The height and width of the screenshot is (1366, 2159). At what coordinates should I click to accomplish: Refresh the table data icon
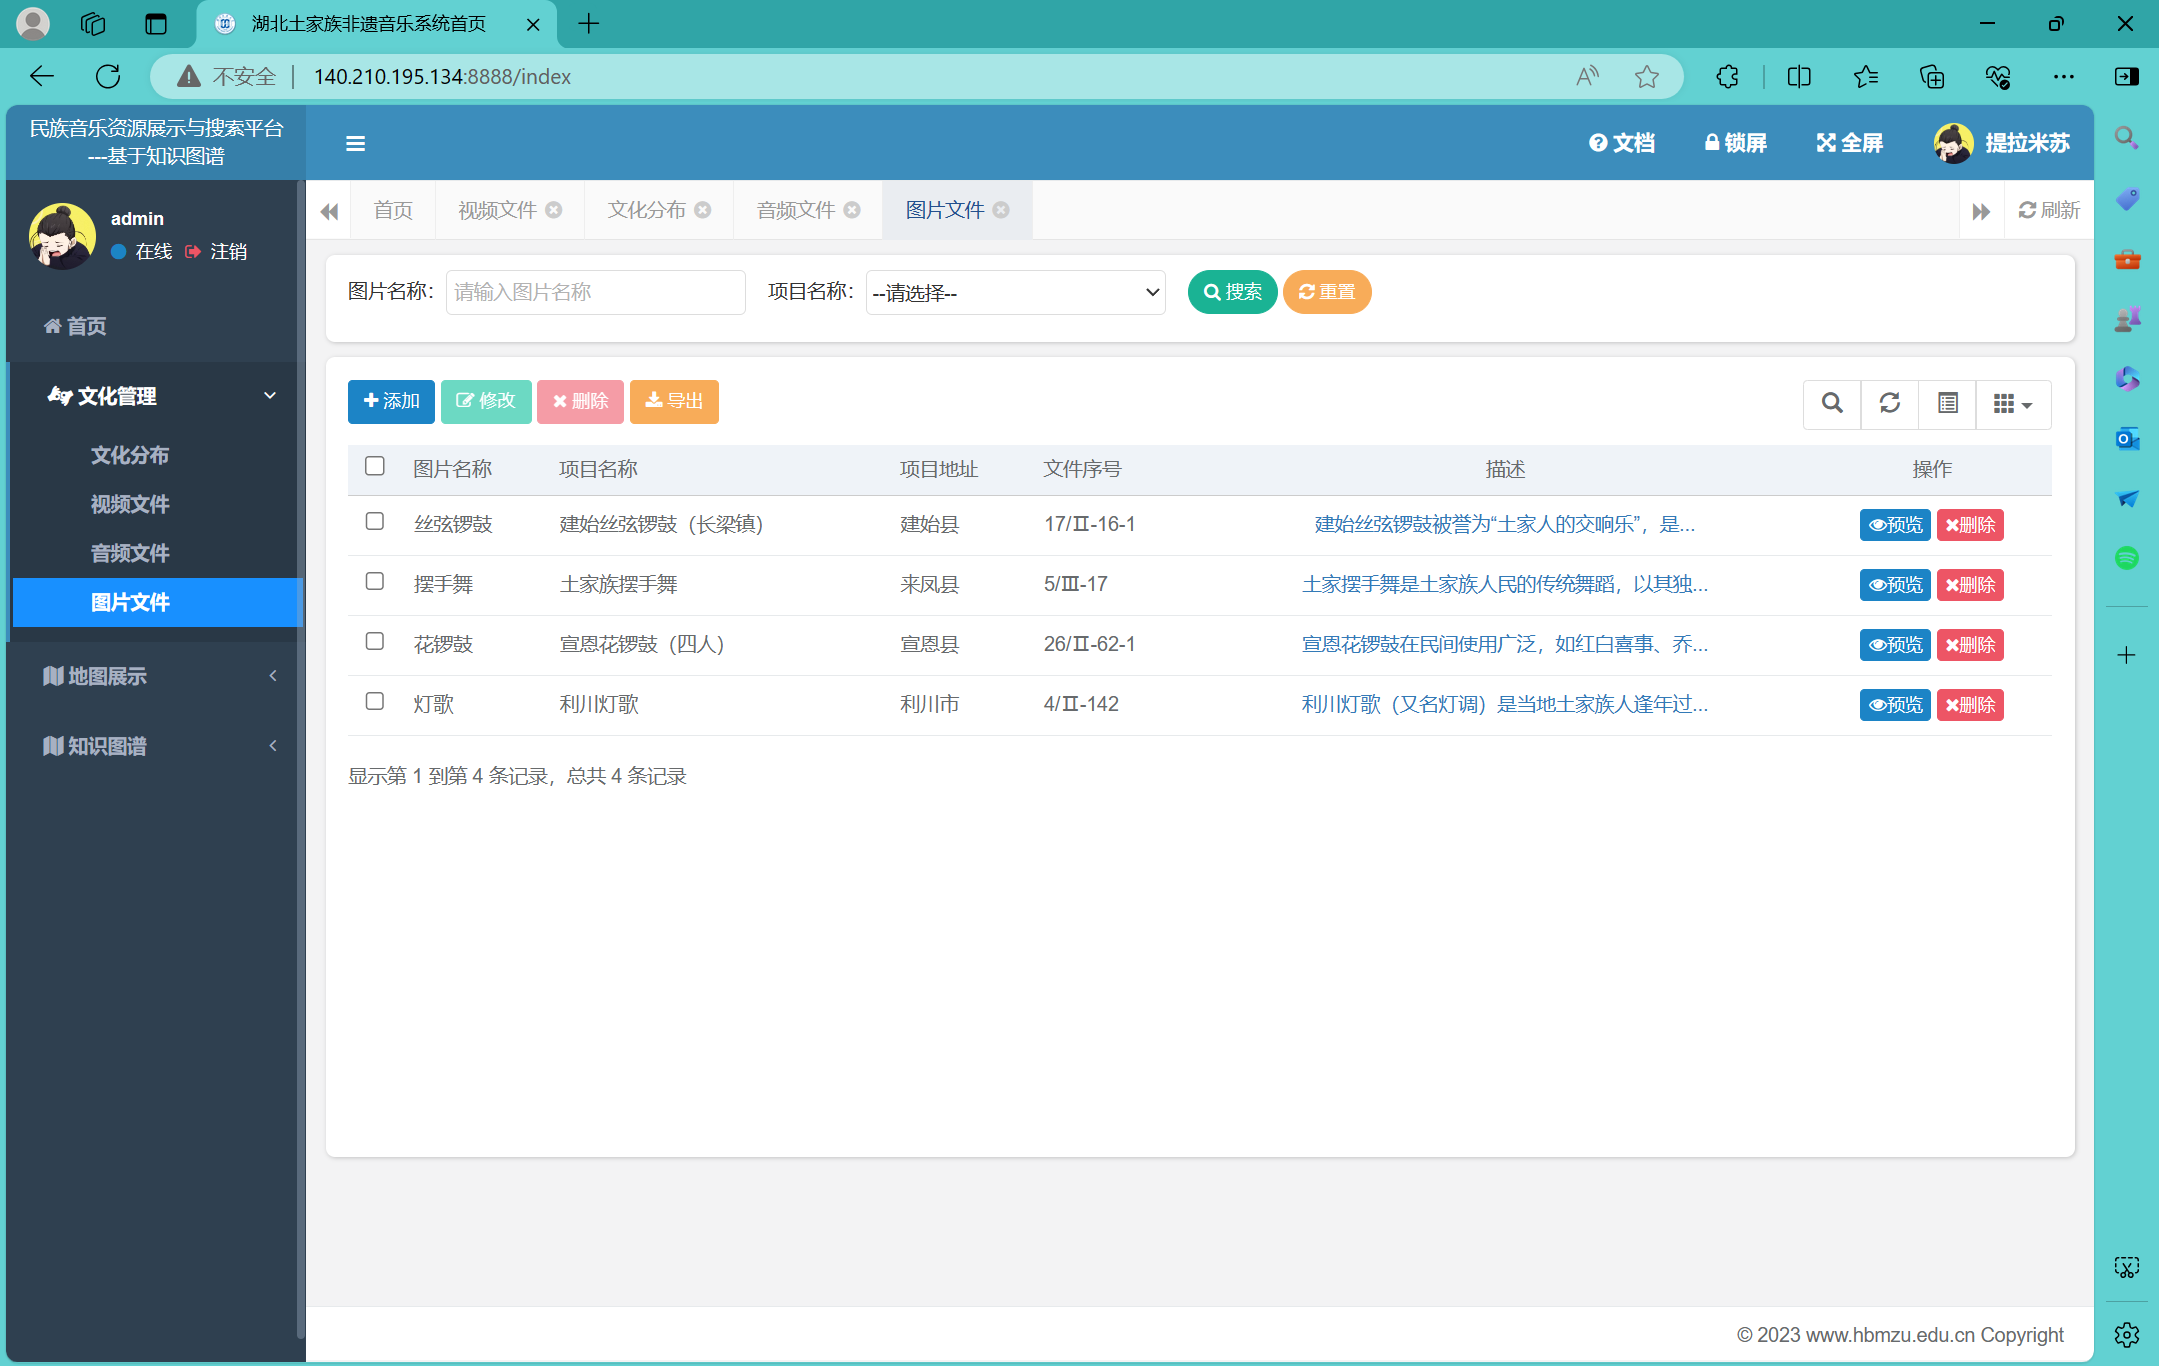click(1890, 404)
